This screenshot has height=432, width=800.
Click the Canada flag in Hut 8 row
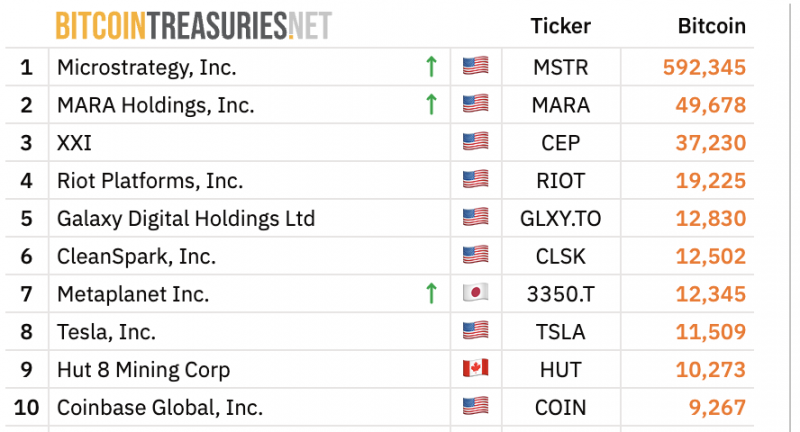476,368
